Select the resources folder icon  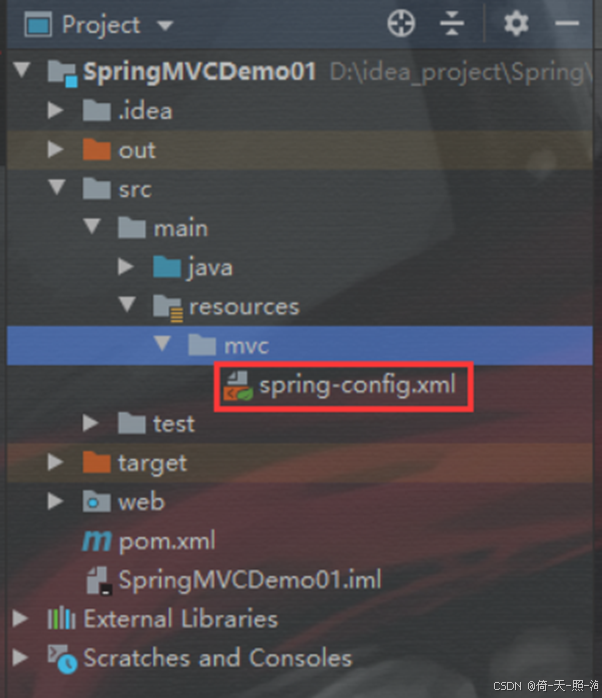tap(167, 307)
